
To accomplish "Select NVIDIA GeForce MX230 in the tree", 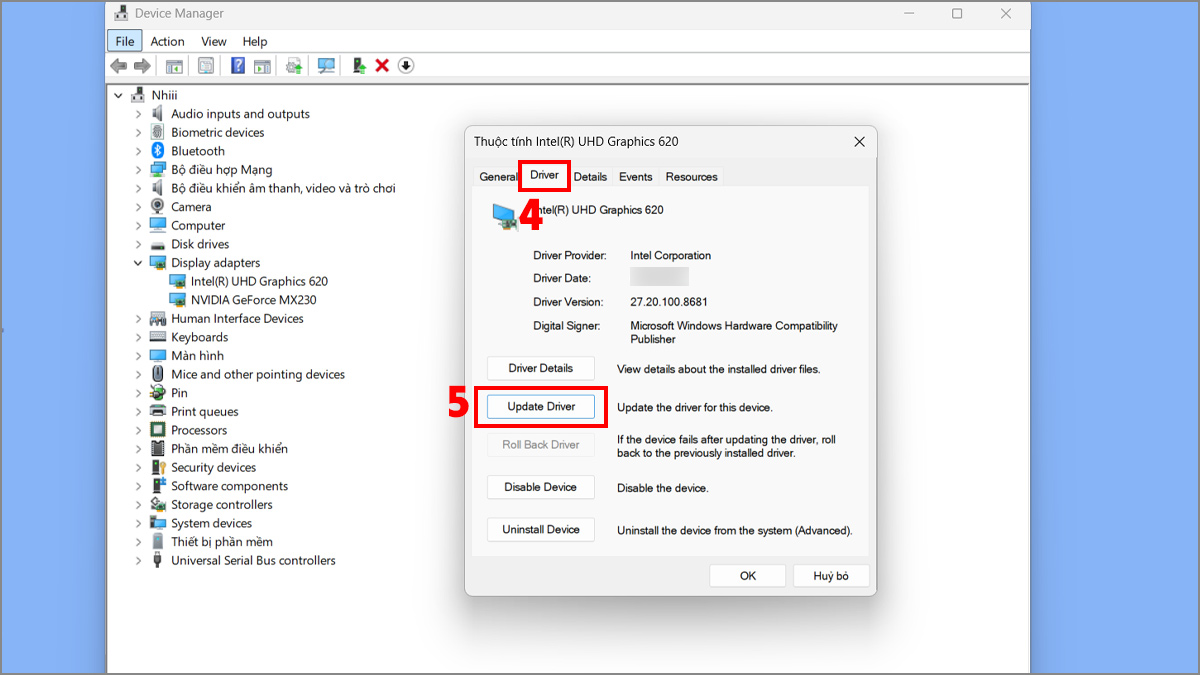I will click(x=253, y=300).
